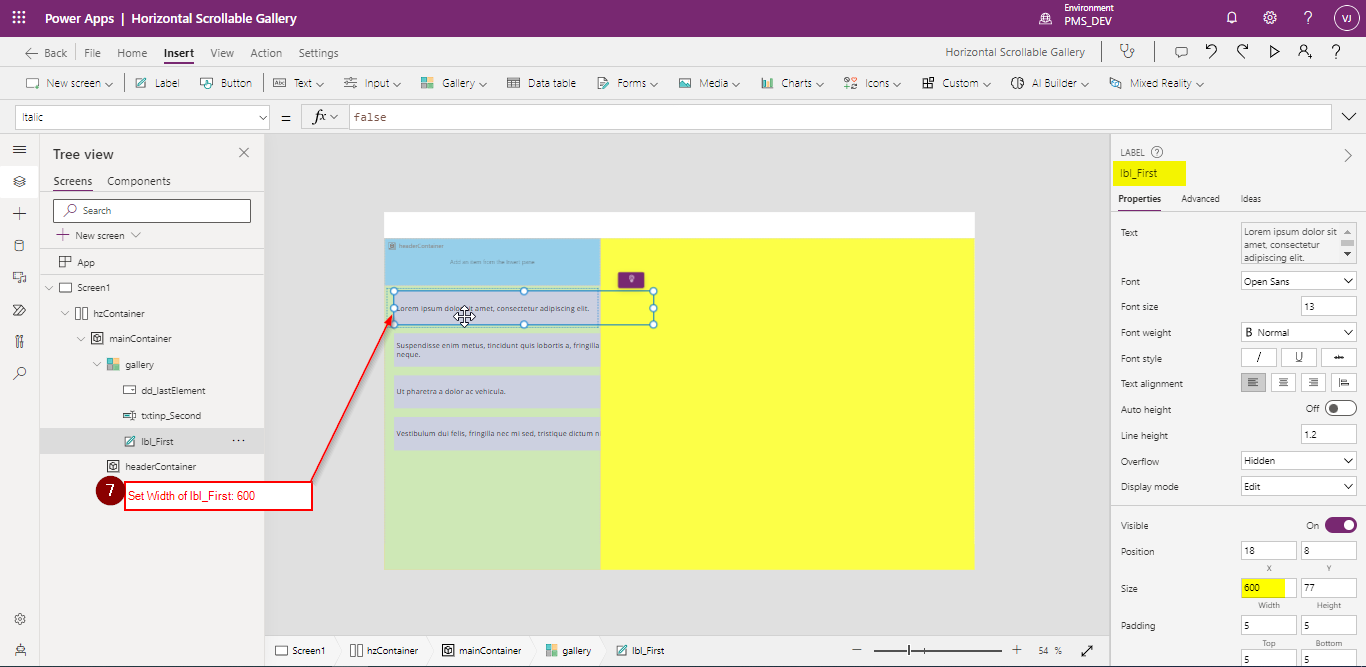Insert a Data table
1366x667 pixels.
(x=541, y=83)
